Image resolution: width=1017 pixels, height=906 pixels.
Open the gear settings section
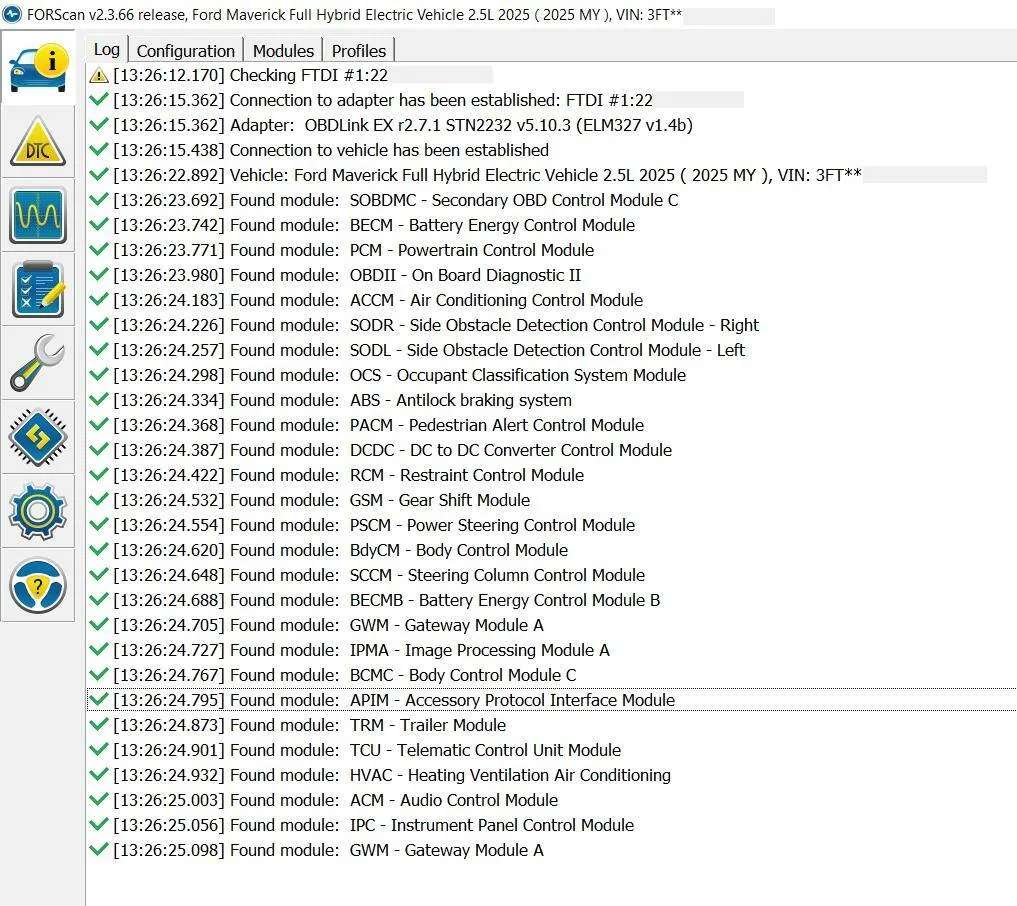[x=38, y=511]
